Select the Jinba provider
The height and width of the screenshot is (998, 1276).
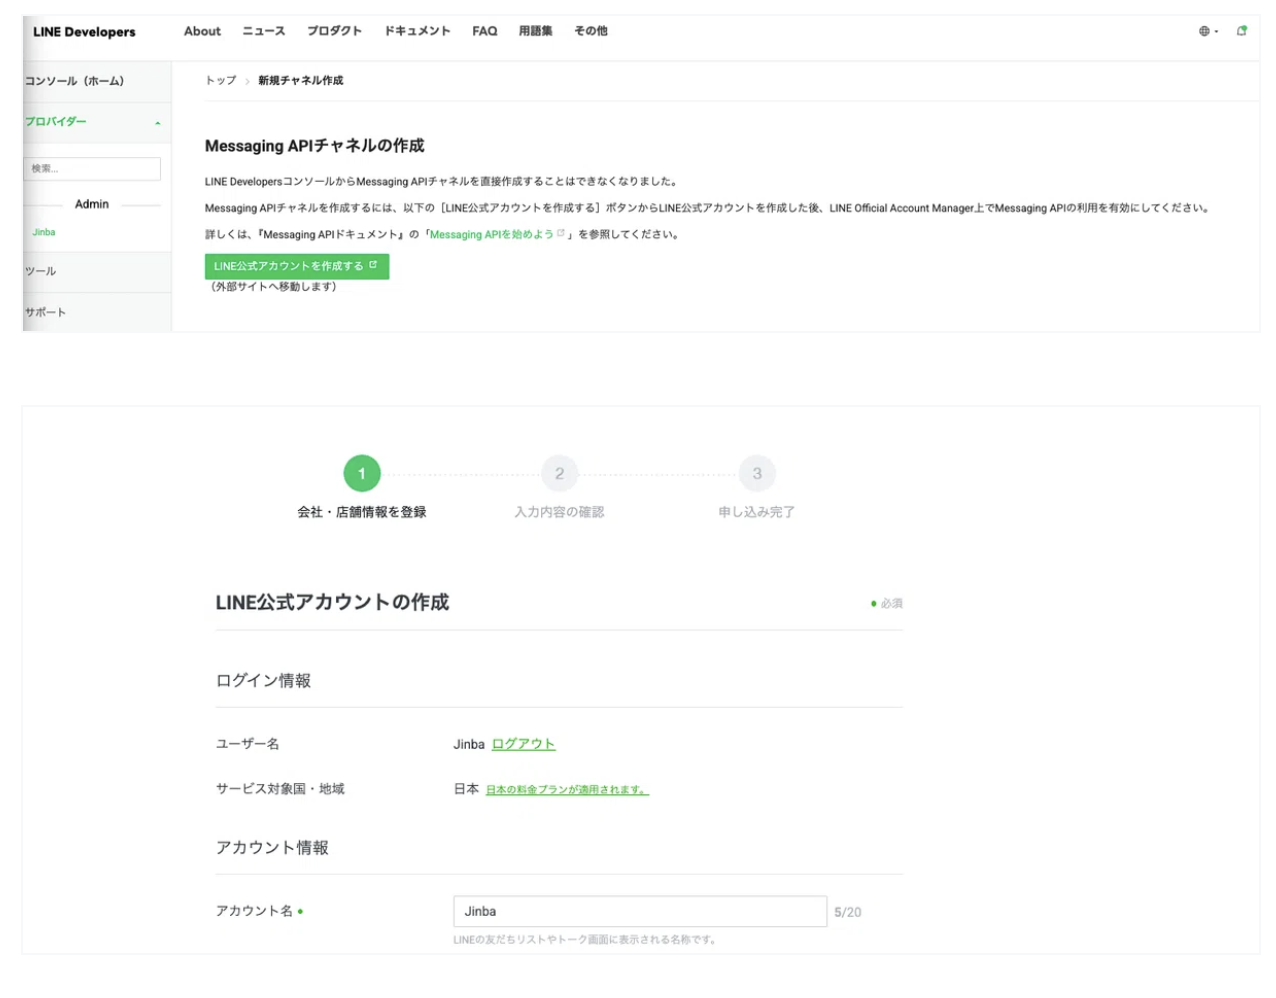pyautogui.click(x=44, y=232)
